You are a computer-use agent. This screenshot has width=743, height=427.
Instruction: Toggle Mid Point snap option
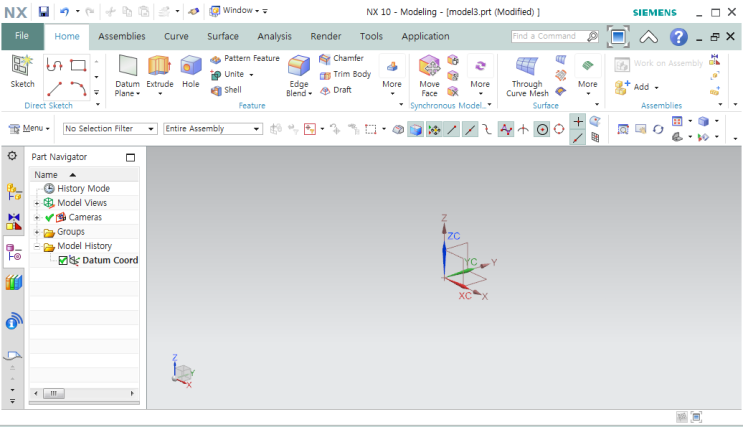470,129
